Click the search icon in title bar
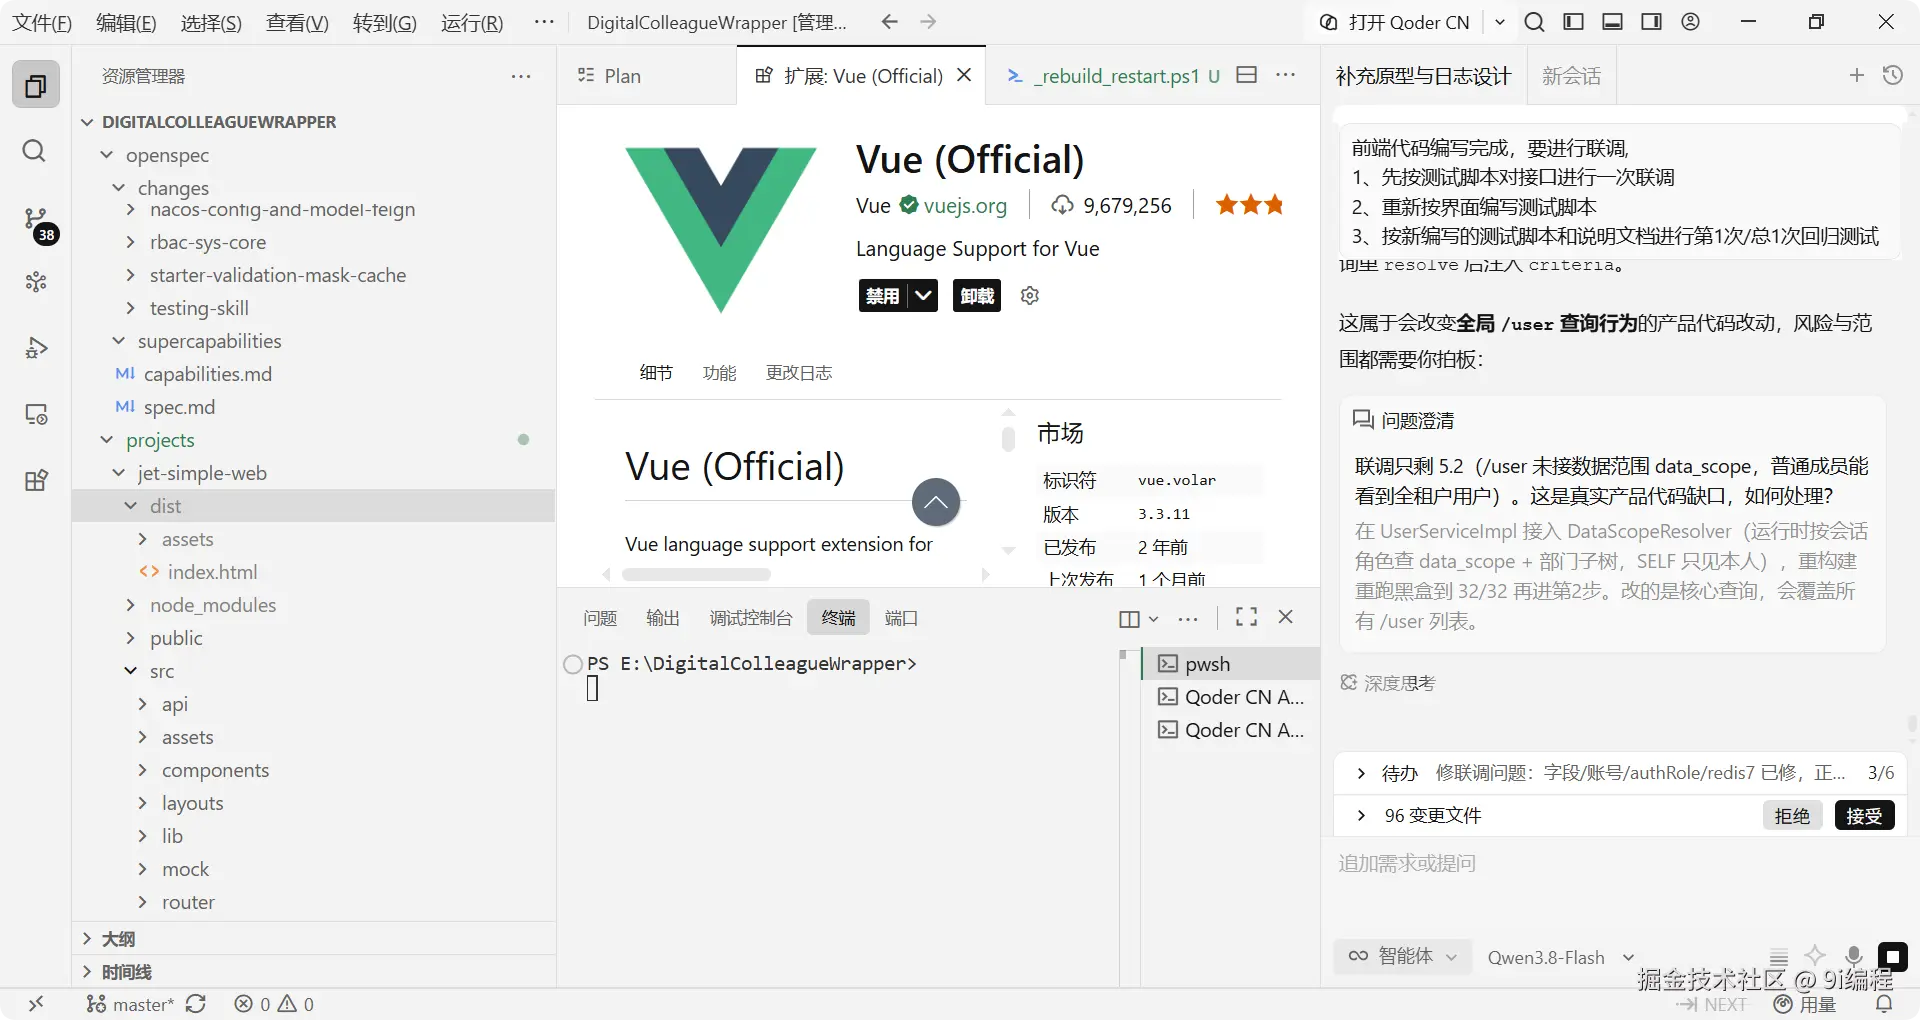The width and height of the screenshot is (1920, 1020). pyautogui.click(x=1534, y=22)
